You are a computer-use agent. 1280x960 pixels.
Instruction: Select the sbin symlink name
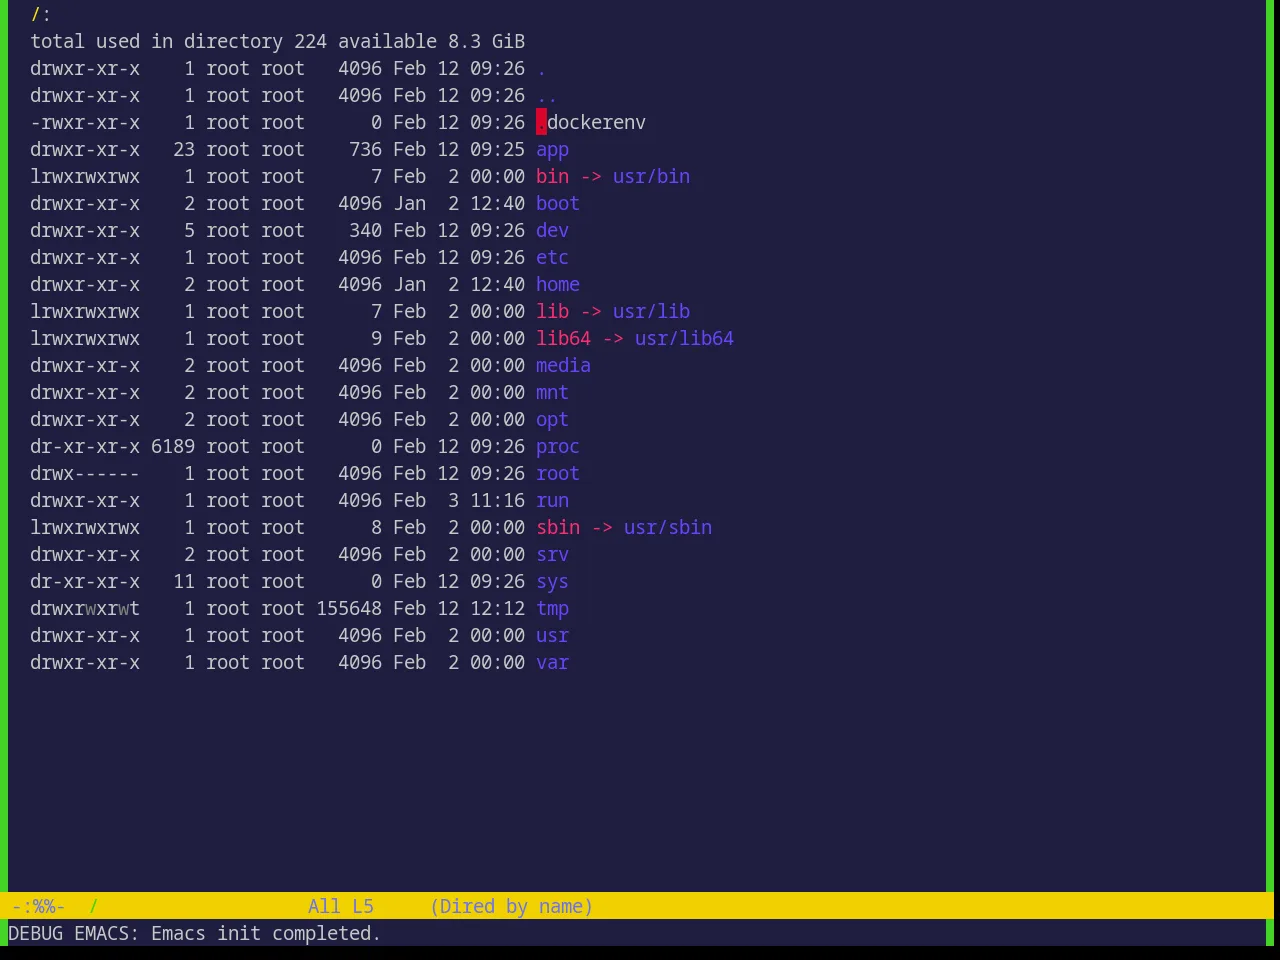pyautogui.click(x=558, y=528)
